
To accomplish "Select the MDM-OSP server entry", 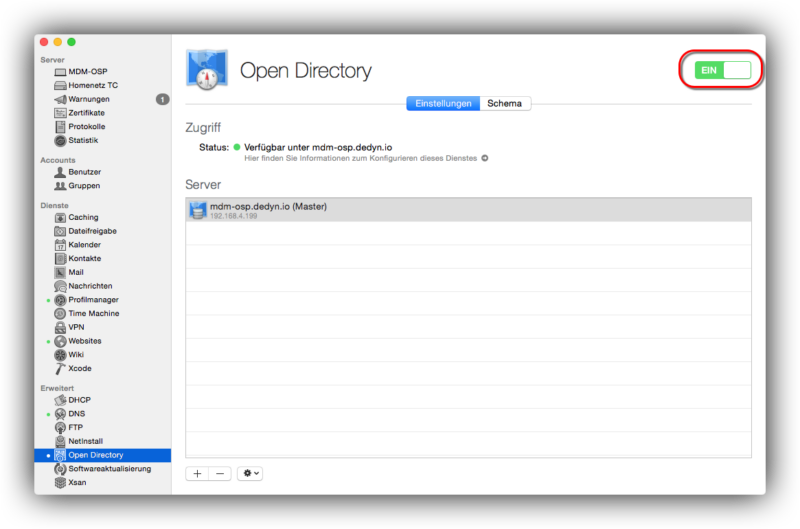I will coord(87,72).
